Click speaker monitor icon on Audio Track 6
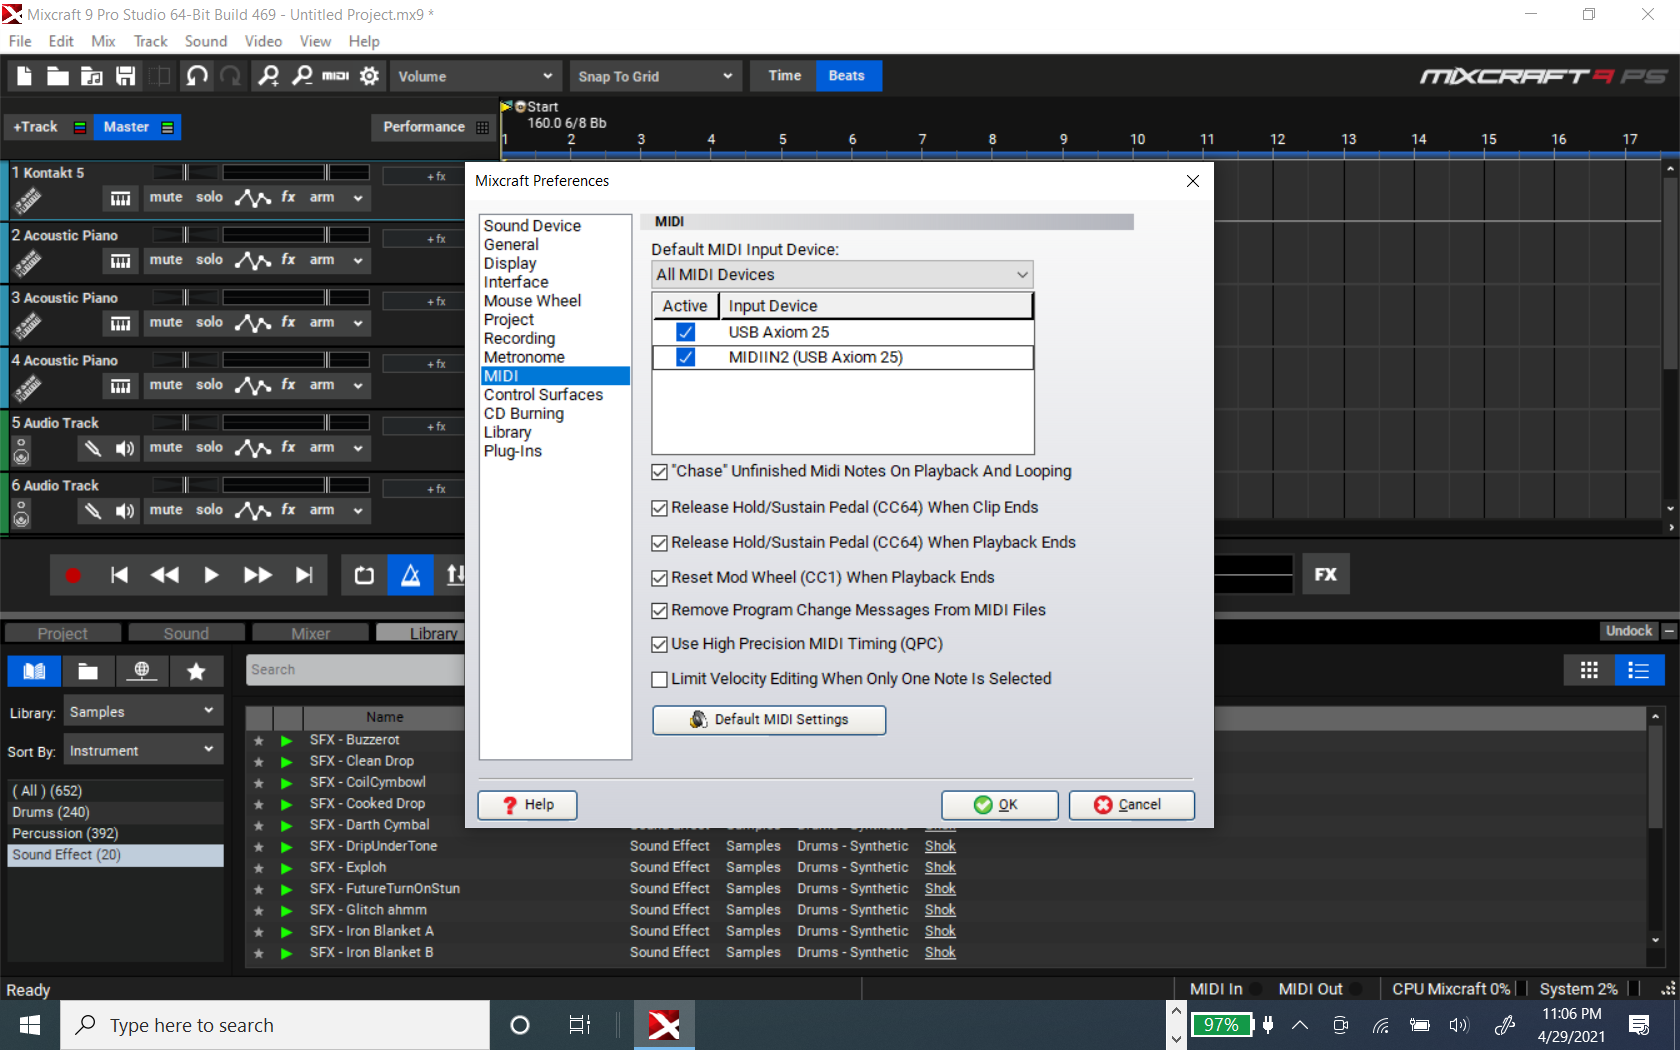Screen dimensions: 1680x1050 (x=125, y=511)
